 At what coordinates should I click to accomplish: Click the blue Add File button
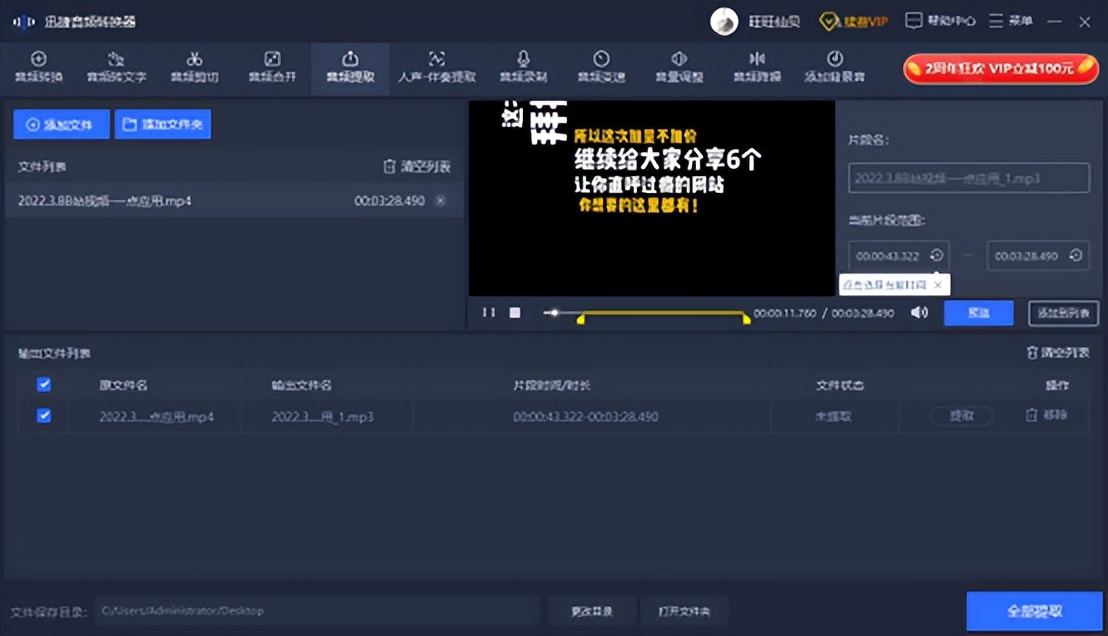[x=61, y=124]
